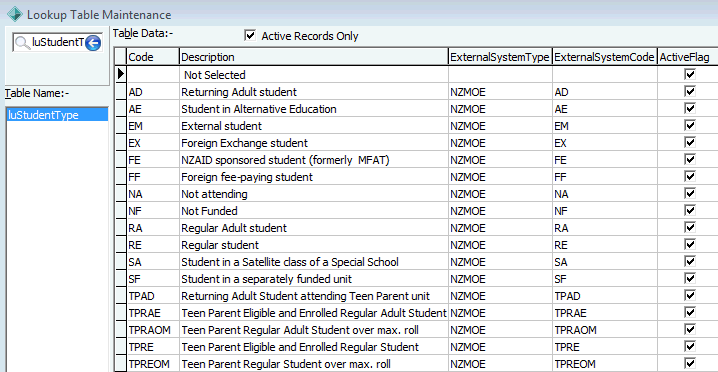Click the 'Table Data:-' label
The image size is (718, 372).
pos(143,33)
